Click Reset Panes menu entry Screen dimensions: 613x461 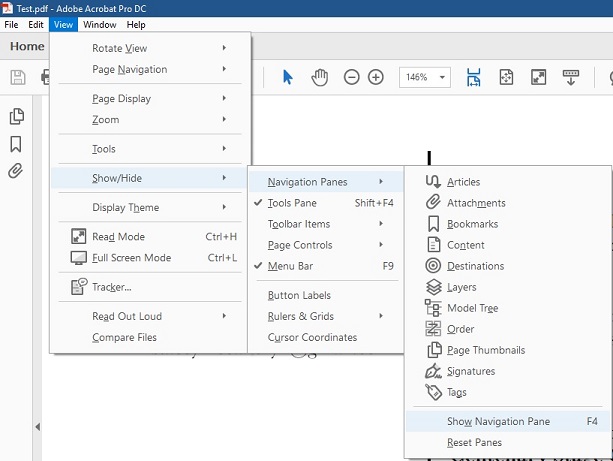click(507, 442)
